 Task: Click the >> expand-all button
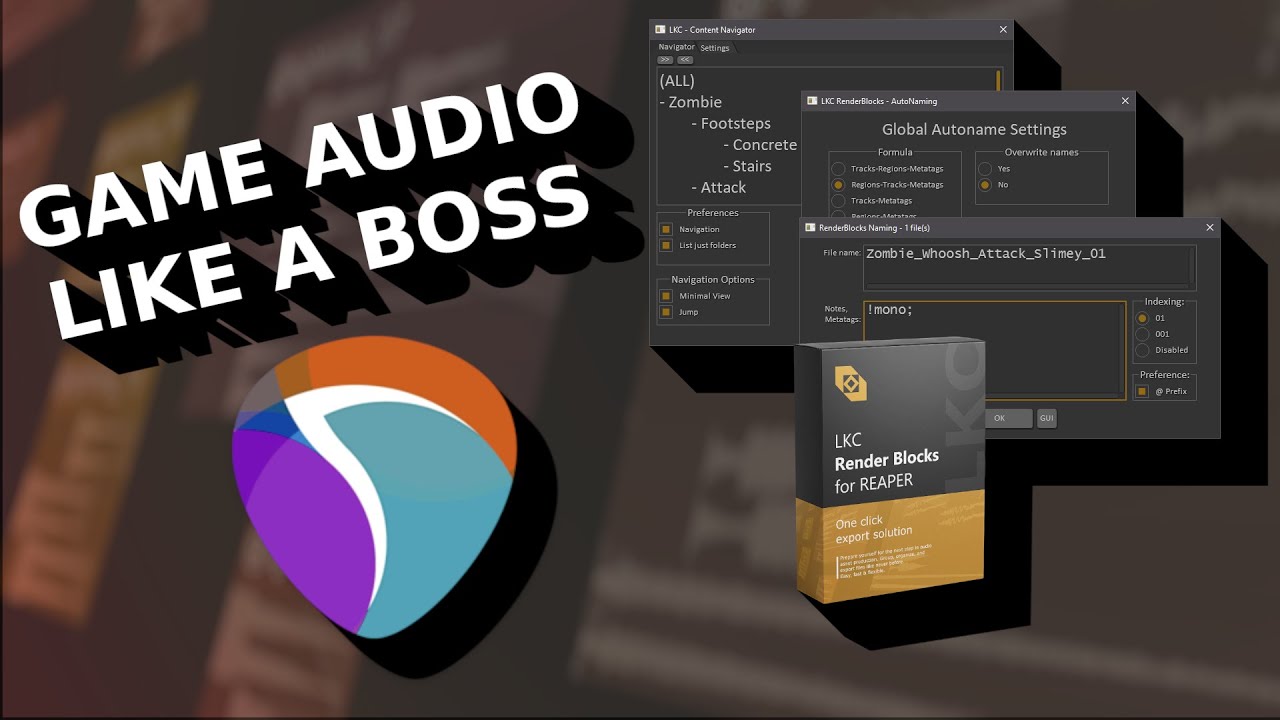tap(665, 60)
